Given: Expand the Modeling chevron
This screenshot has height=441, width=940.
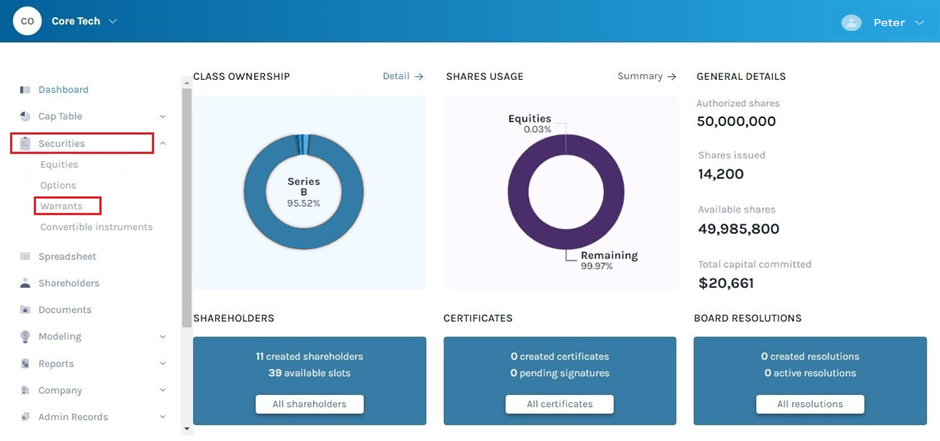Looking at the screenshot, I should click(x=162, y=337).
